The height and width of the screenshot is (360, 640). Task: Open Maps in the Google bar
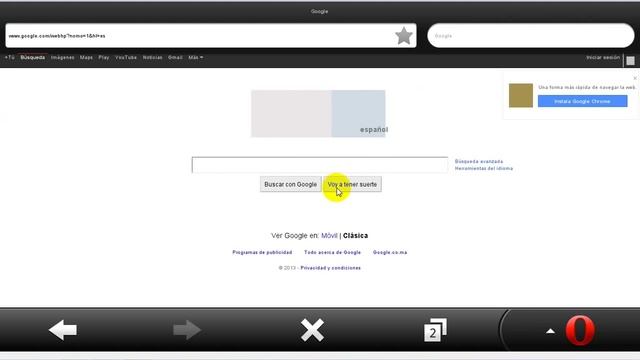86,58
